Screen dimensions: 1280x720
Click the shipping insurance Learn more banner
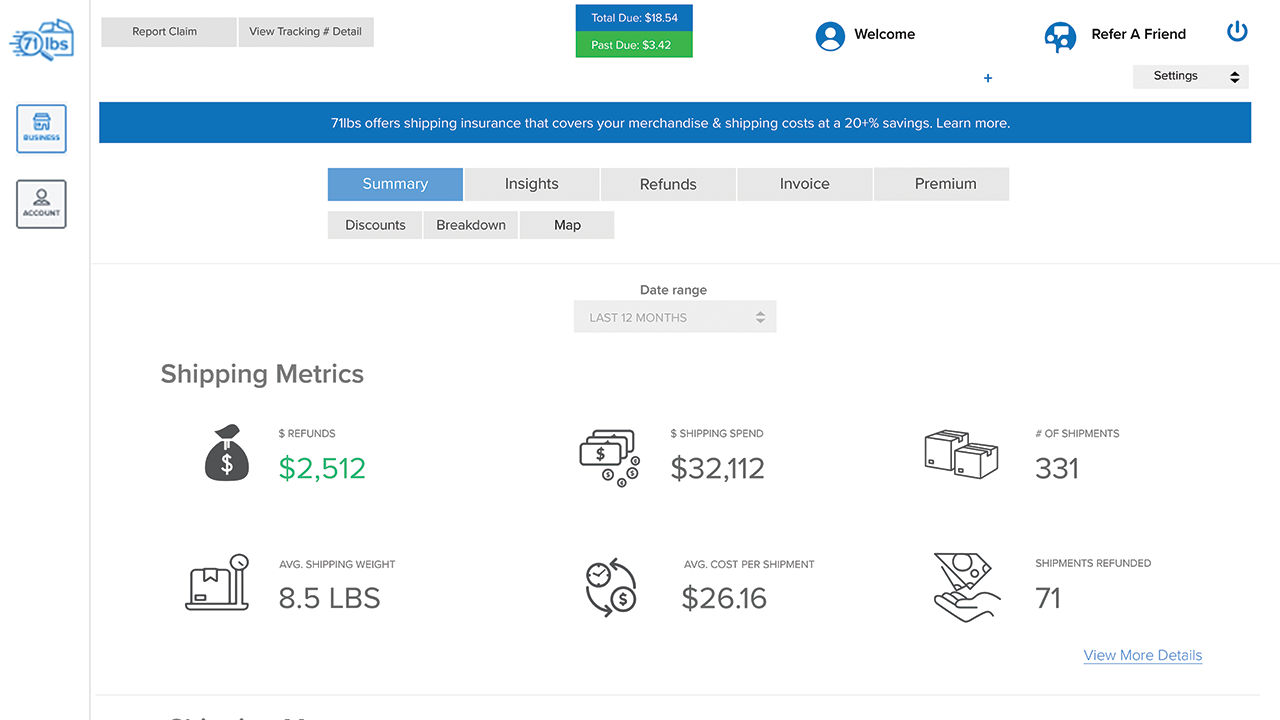coord(675,123)
